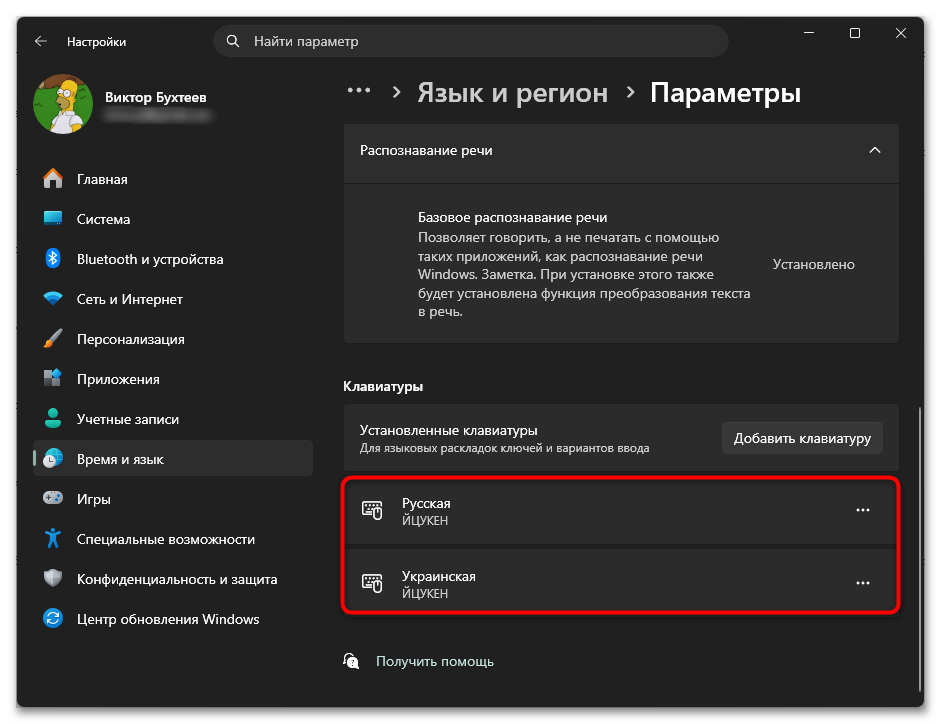Click the help chat bubble icon
The height and width of the screenshot is (724, 941).
(351, 662)
